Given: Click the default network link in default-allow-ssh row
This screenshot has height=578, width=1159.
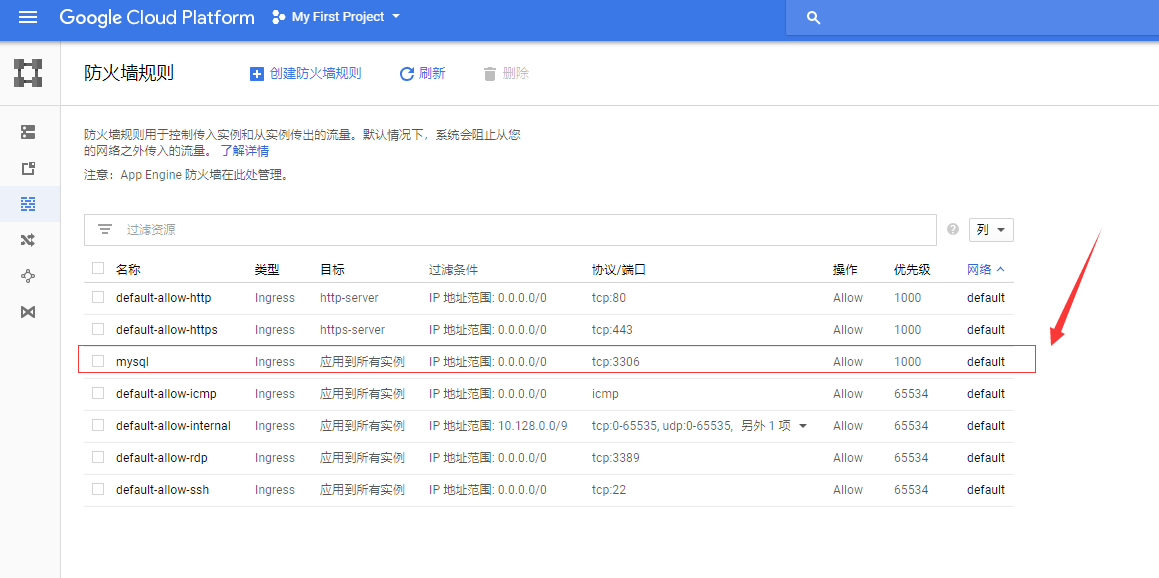Looking at the screenshot, I should [x=985, y=489].
